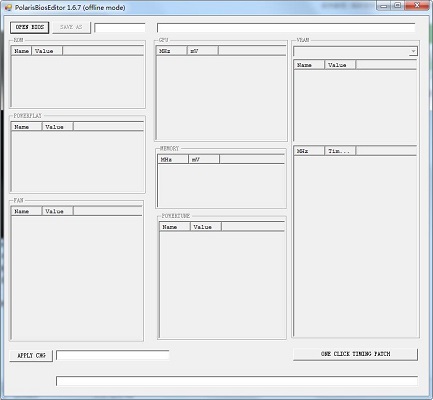This screenshot has height=400, width=433.
Task: Open the VRAM dropdown list
Action: pyautogui.click(x=413, y=51)
